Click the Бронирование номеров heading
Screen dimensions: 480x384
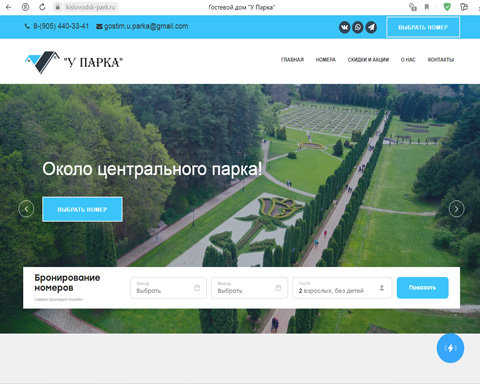pyautogui.click(x=67, y=283)
